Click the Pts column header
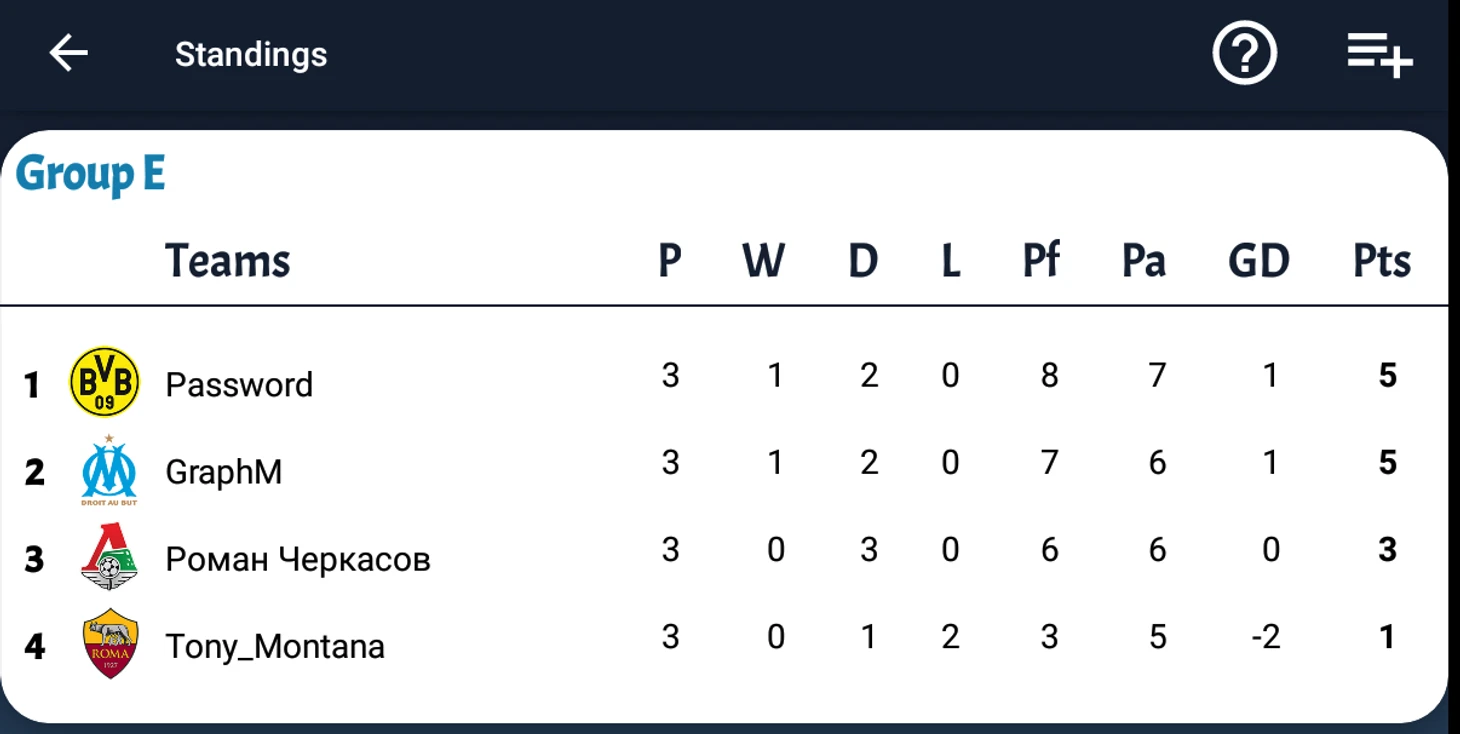1460x734 pixels. pyautogui.click(x=1382, y=261)
